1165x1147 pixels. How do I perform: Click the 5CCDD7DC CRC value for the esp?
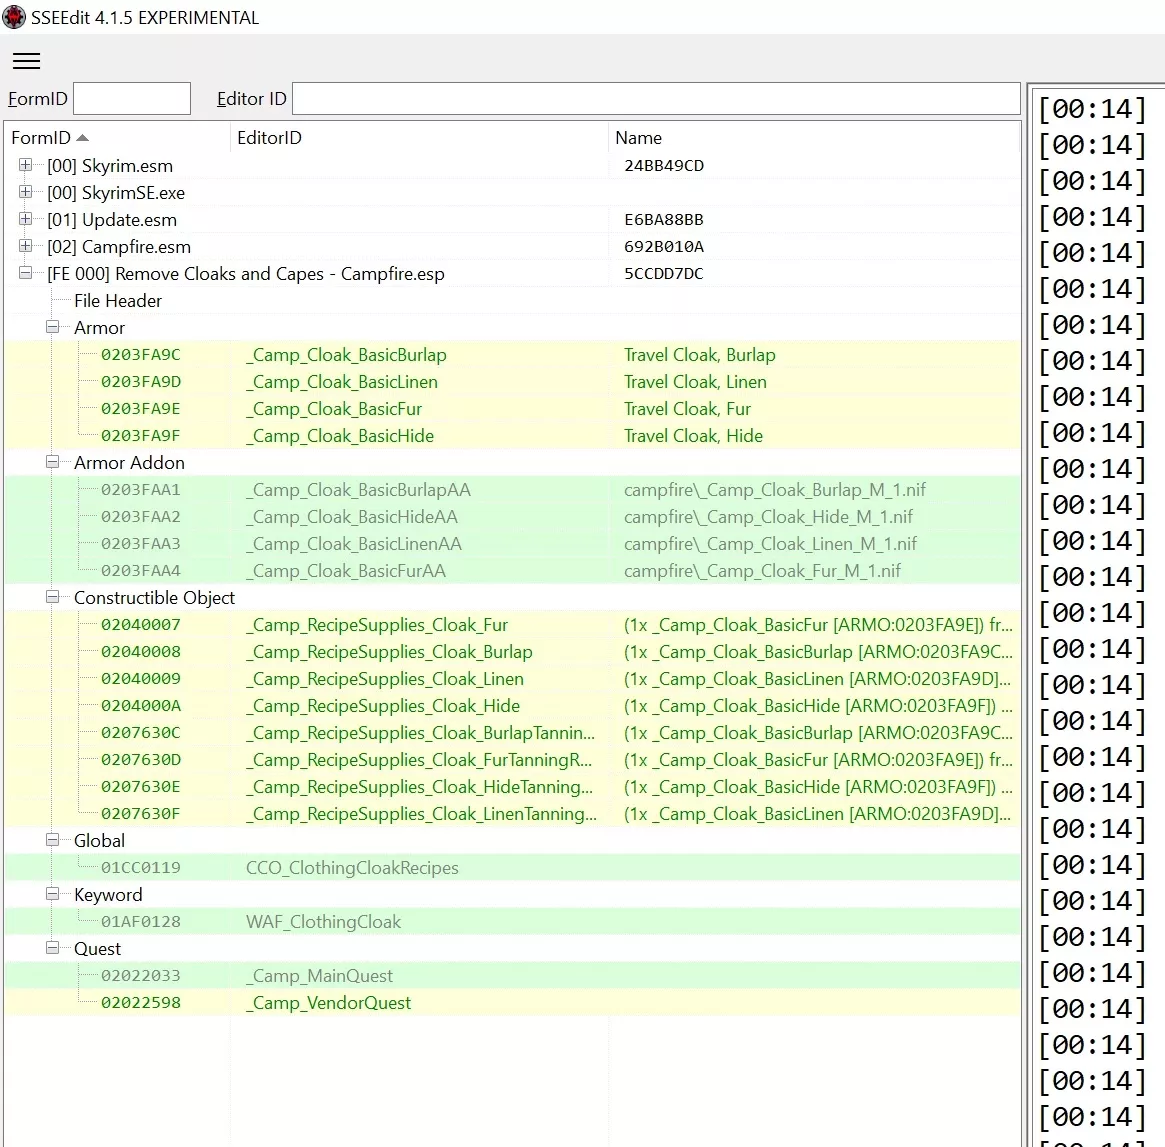coord(664,273)
